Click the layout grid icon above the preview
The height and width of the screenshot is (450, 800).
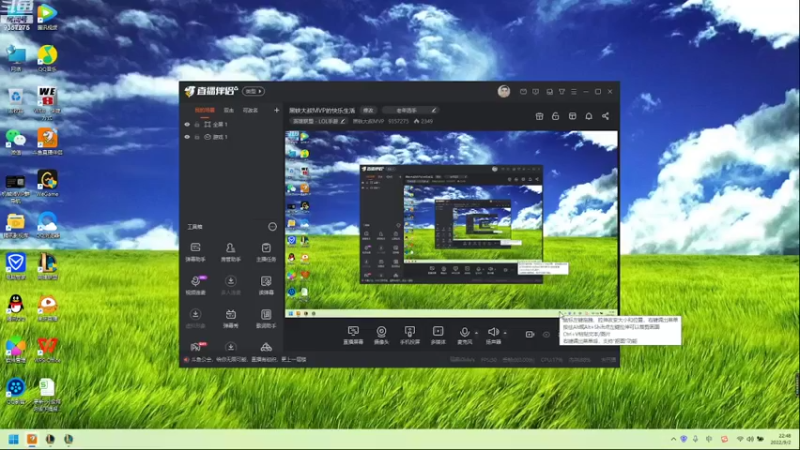[x=572, y=116]
